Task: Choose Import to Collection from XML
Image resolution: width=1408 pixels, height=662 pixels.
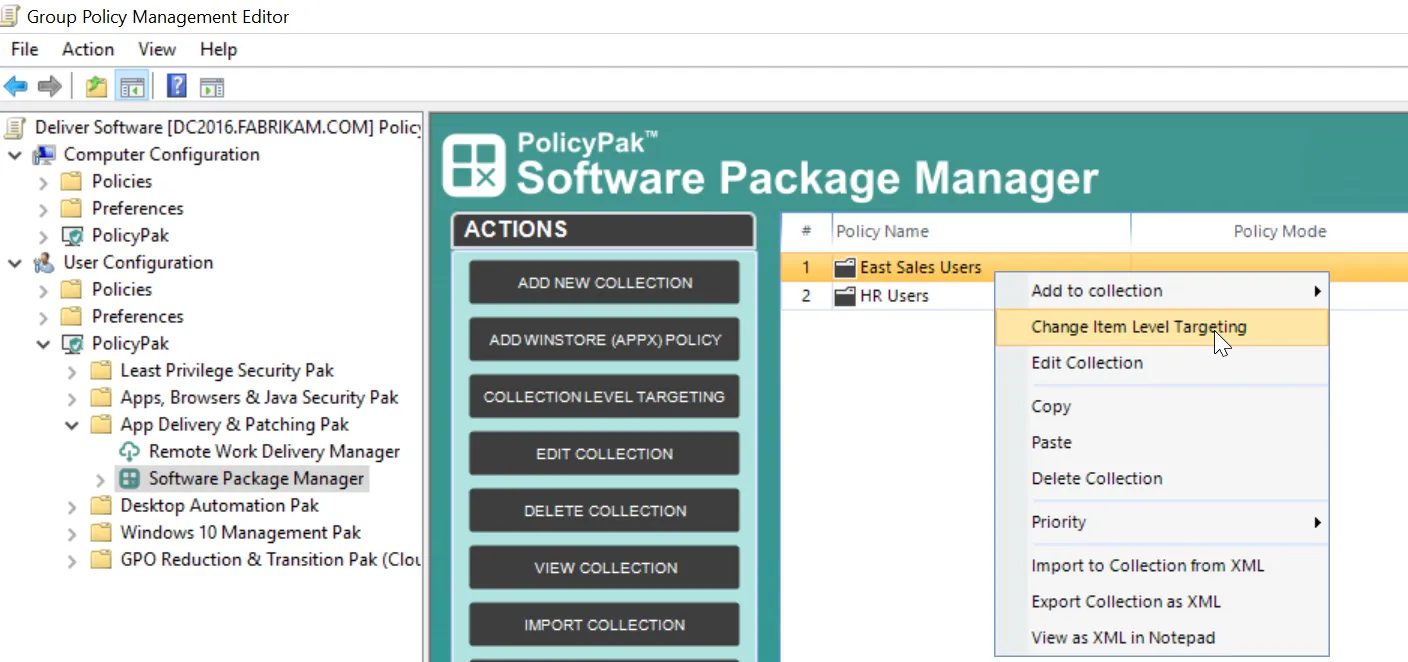Action: 1162,566
